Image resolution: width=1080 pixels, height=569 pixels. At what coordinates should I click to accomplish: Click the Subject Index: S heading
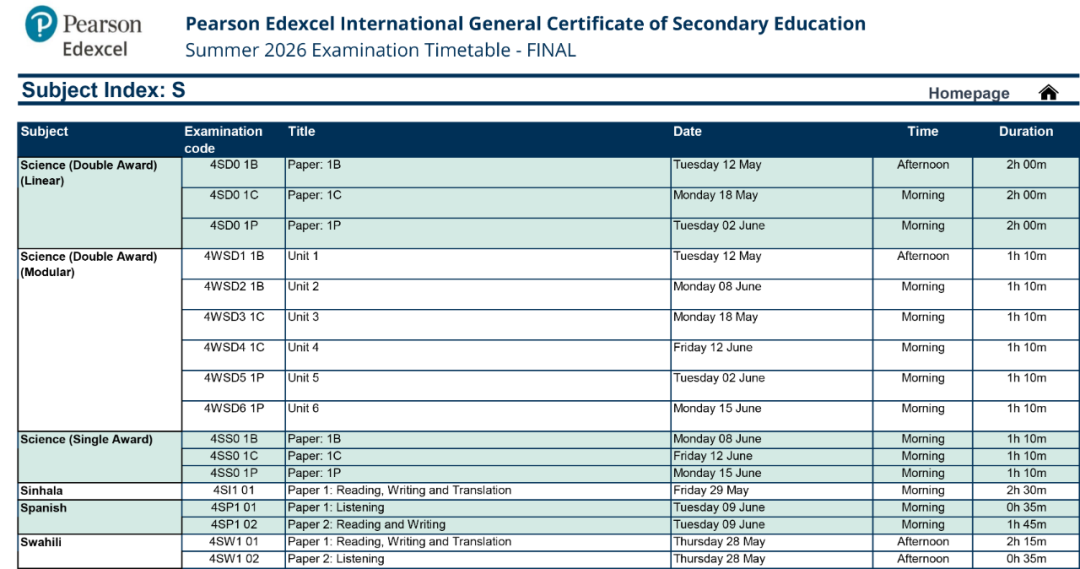click(104, 90)
